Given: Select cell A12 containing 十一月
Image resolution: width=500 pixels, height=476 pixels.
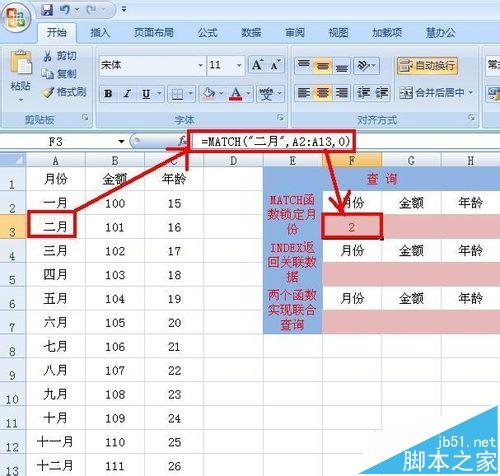Looking at the screenshot, I should pos(55,442).
